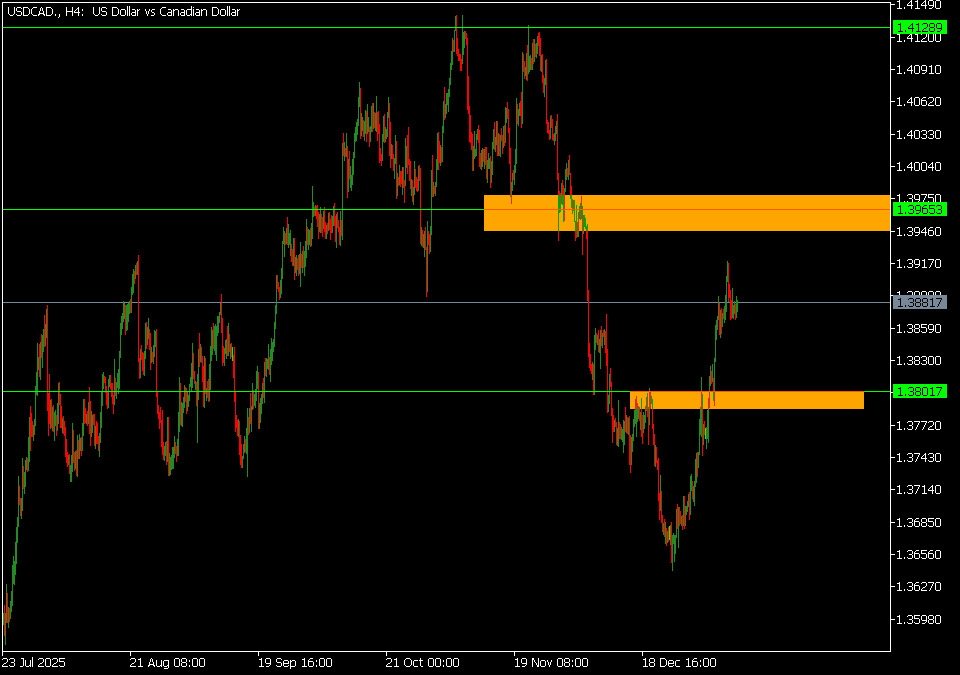This screenshot has height=675, width=960.
Task: Click the gray 1.38817 current price tag
Action: [x=921, y=301]
